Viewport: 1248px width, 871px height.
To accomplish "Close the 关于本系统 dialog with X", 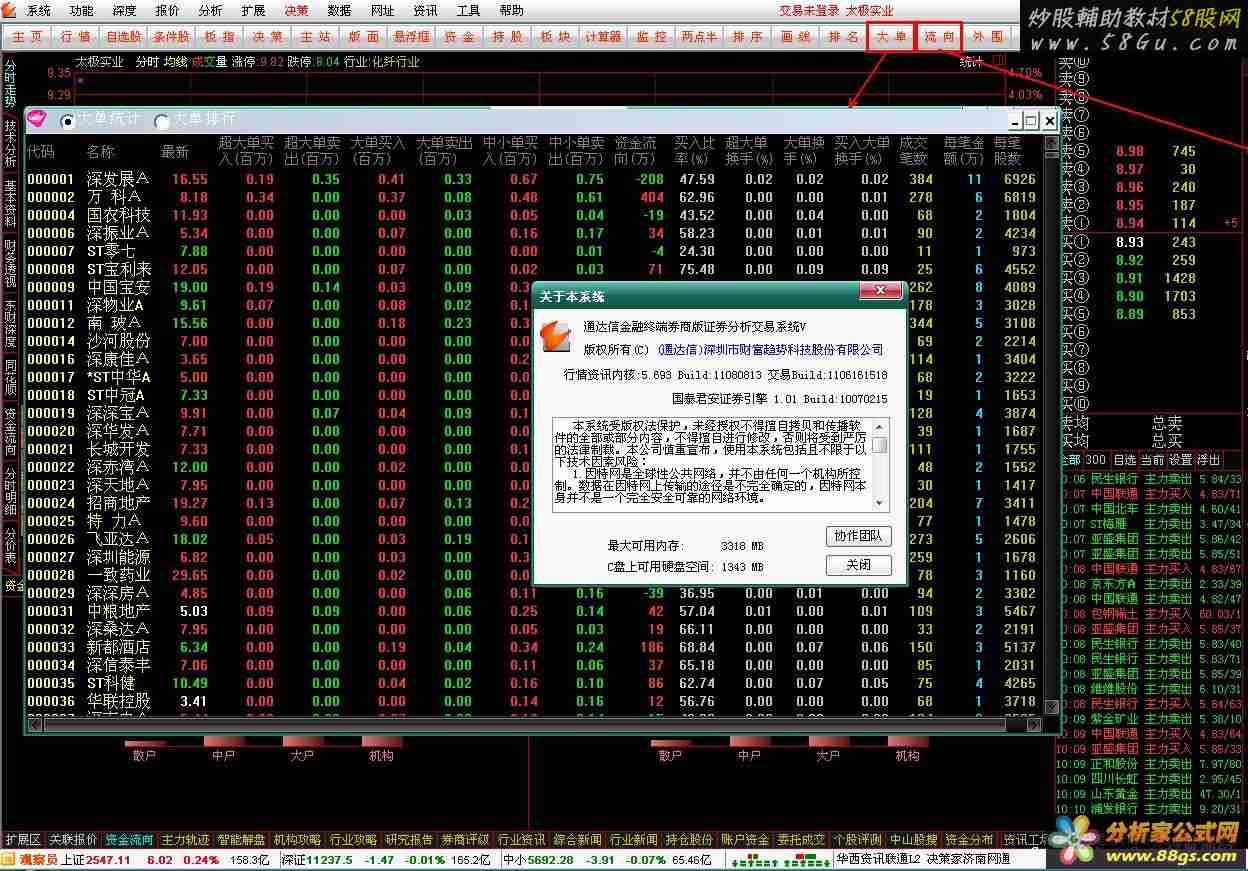I will 880,292.
